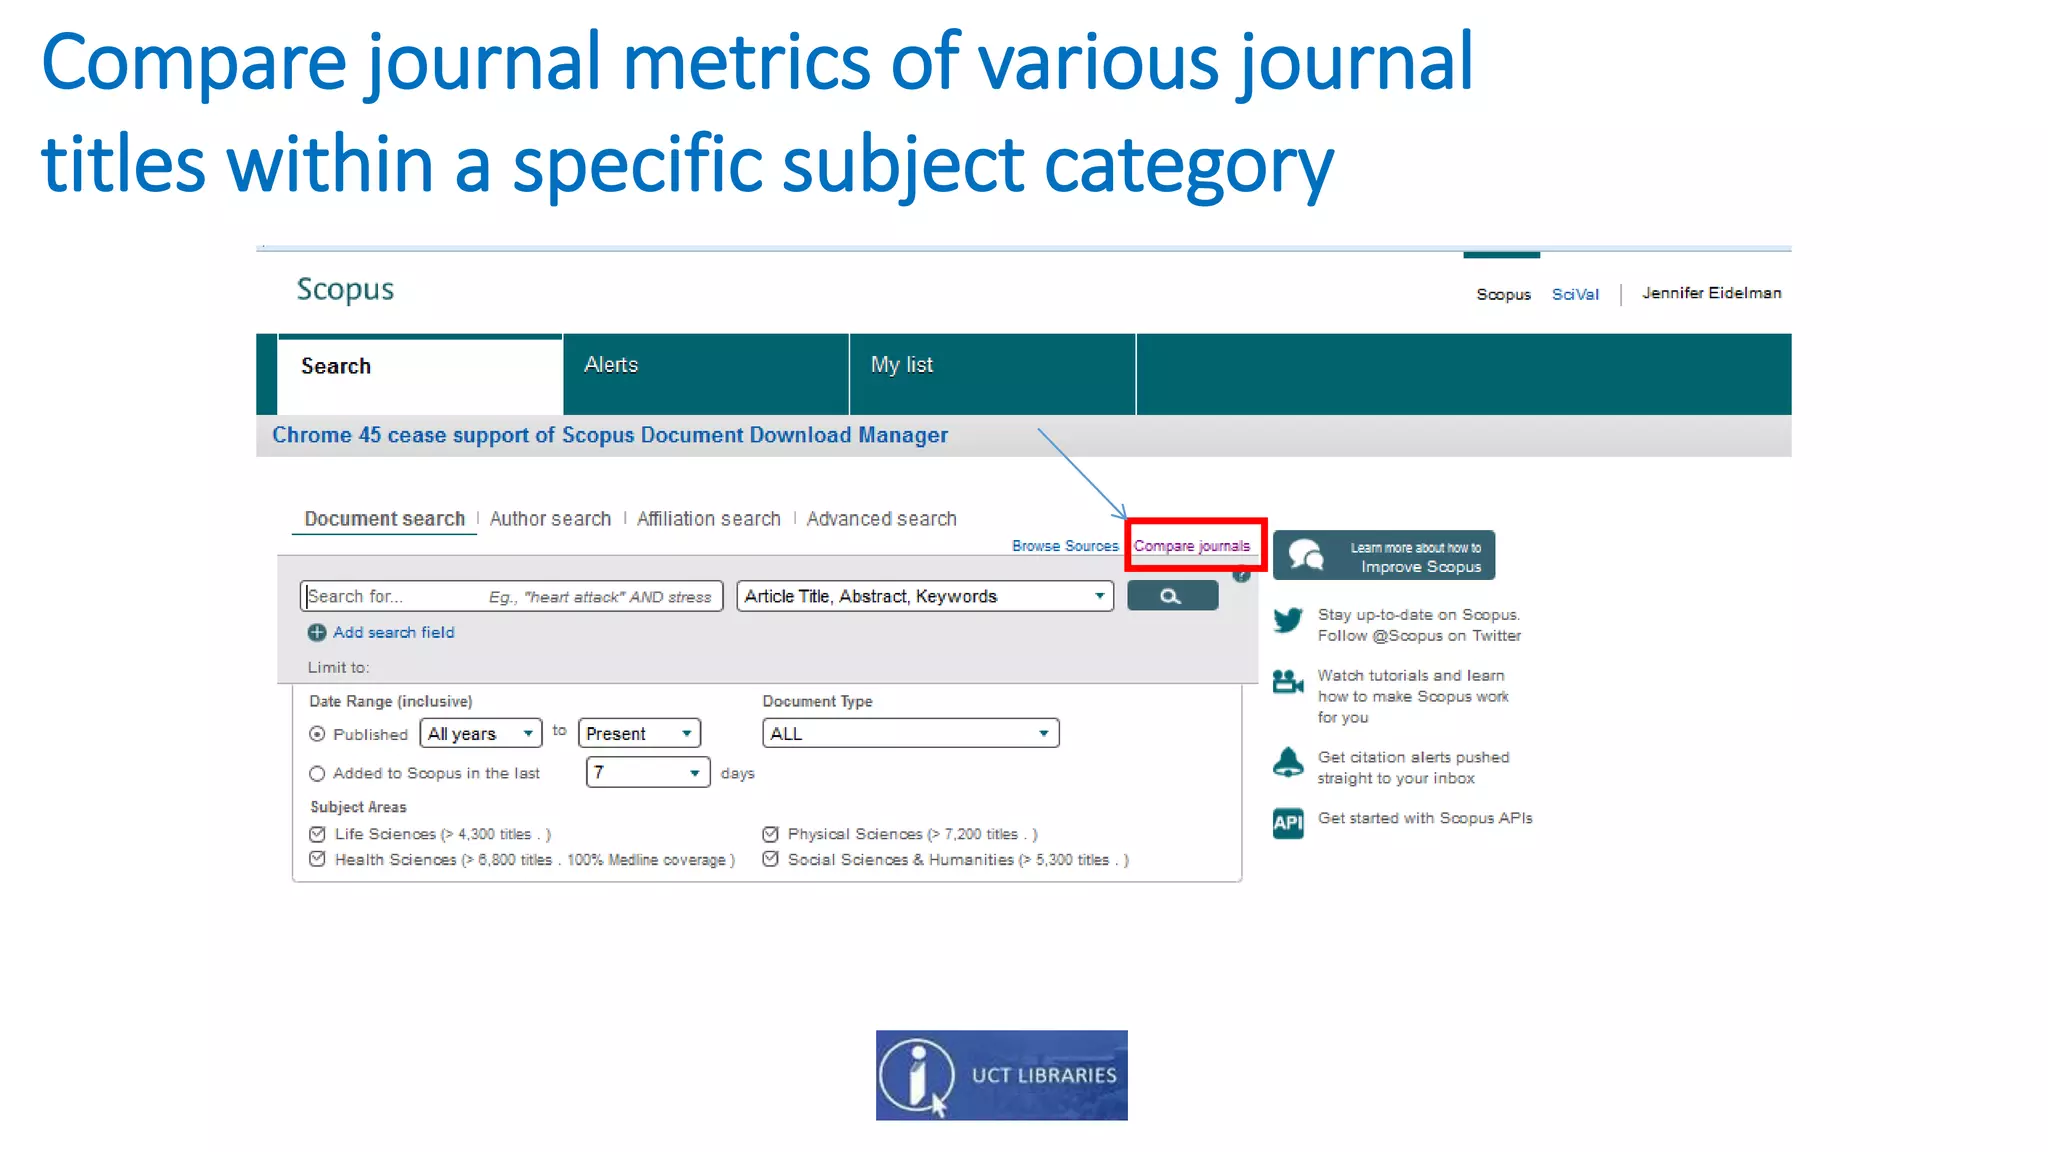Click the Twitter bird icon
Viewport: 2048px width, 1152px height.
[x=1288, y=620]
